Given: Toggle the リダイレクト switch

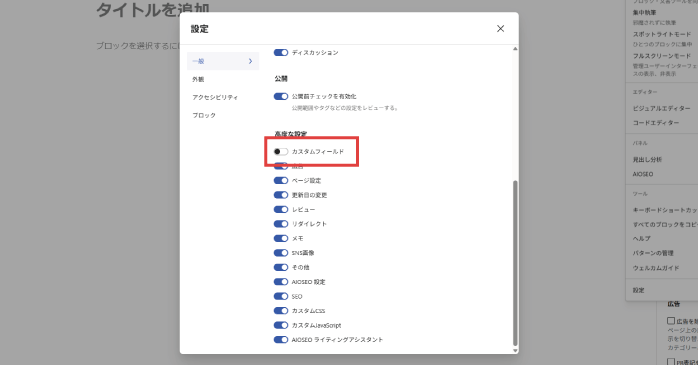Looking at the screenshot, I should (x=281, y=224).
